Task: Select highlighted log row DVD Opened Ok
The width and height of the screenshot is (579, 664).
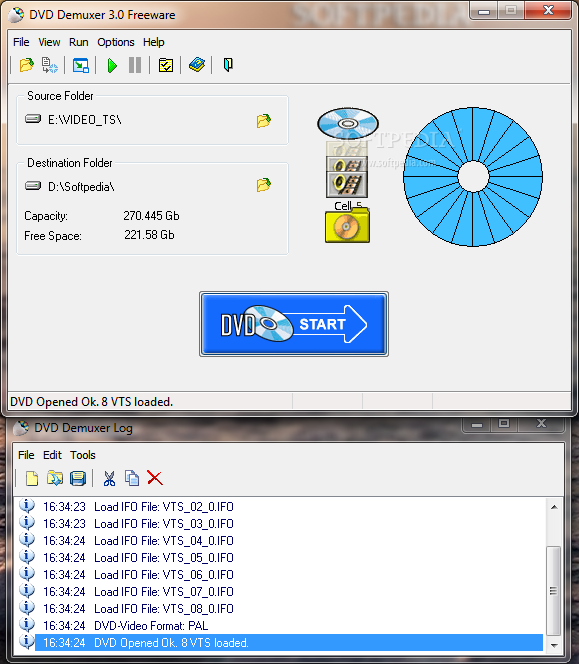Action: click(x=289, y=643)
